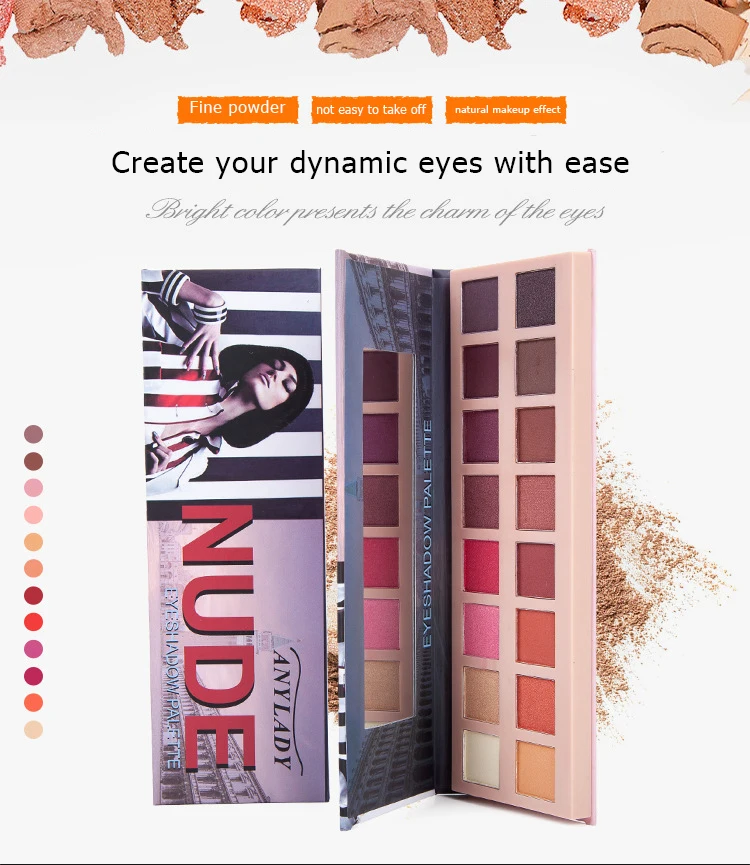The height and width of the screenshot is (865, 750).
Task: Select the topmost mauve color dot
Action: (x=34, y=434)
